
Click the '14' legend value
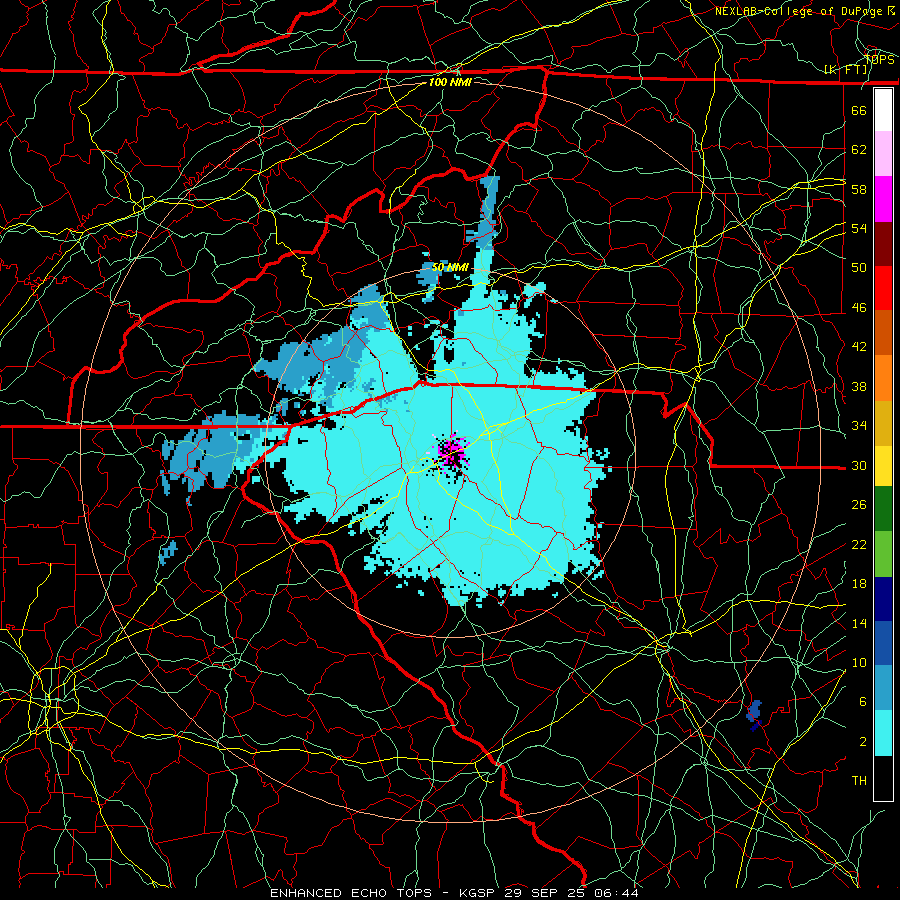tap(859, 623)
